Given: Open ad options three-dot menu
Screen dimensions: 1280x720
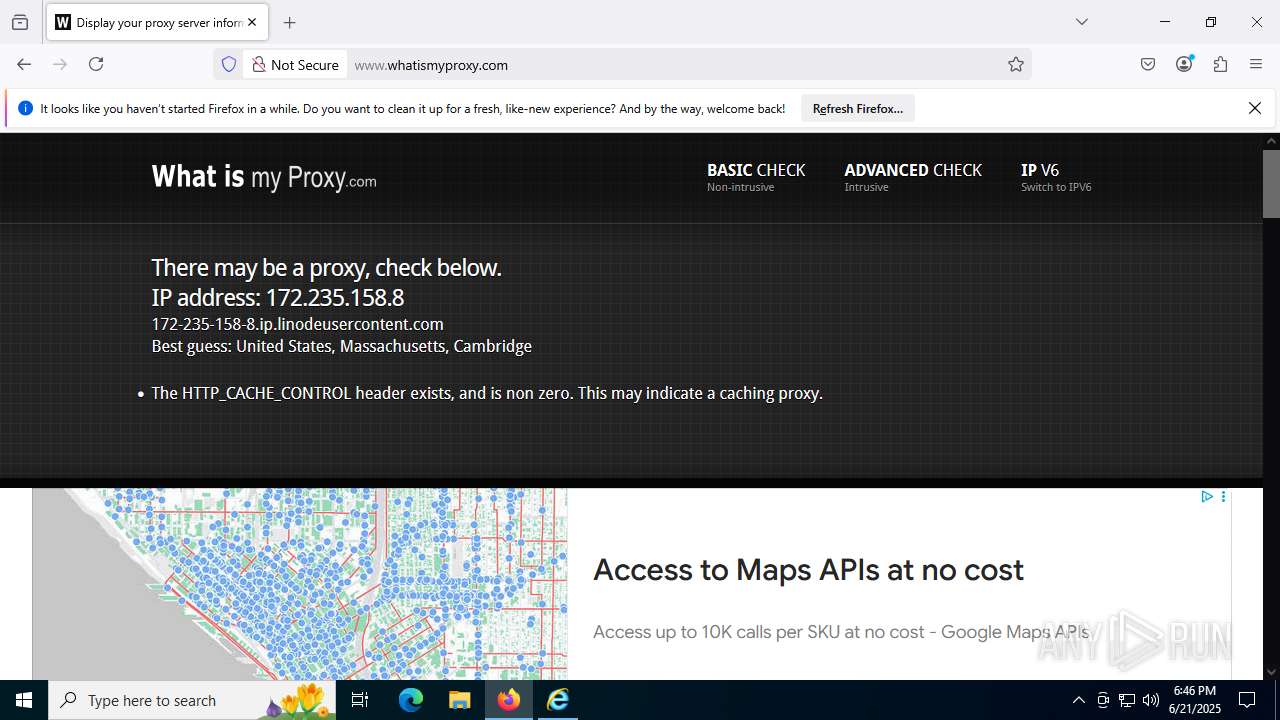Looking at the screenshot, I should [1223, 496].
